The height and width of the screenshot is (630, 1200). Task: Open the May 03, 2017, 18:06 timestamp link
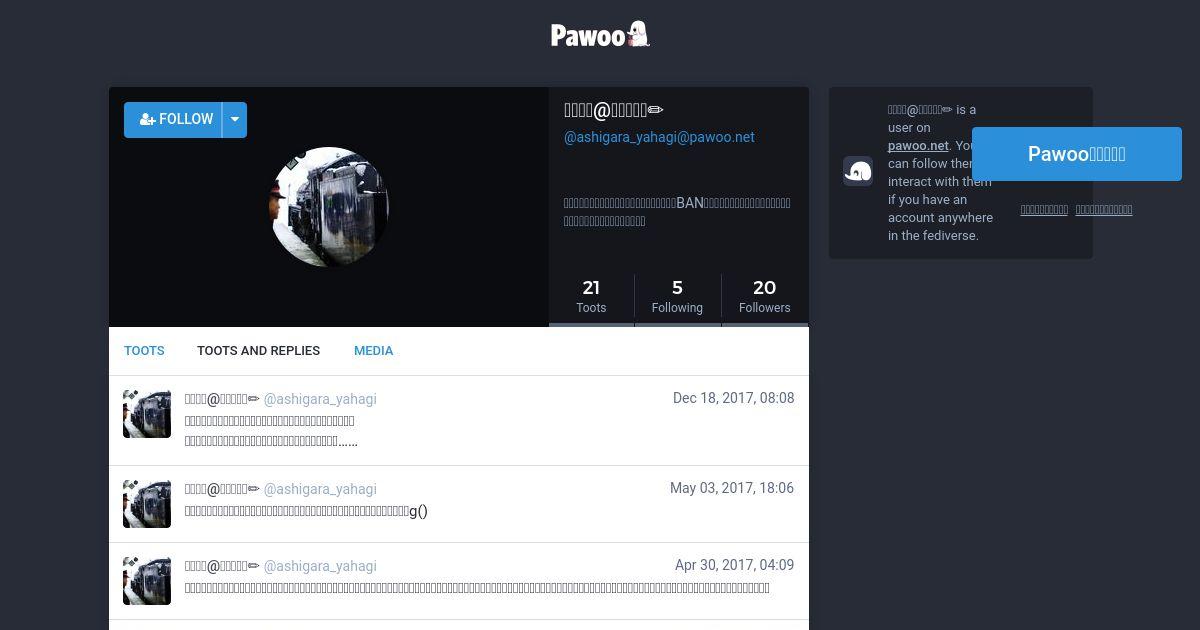point(732,488)
